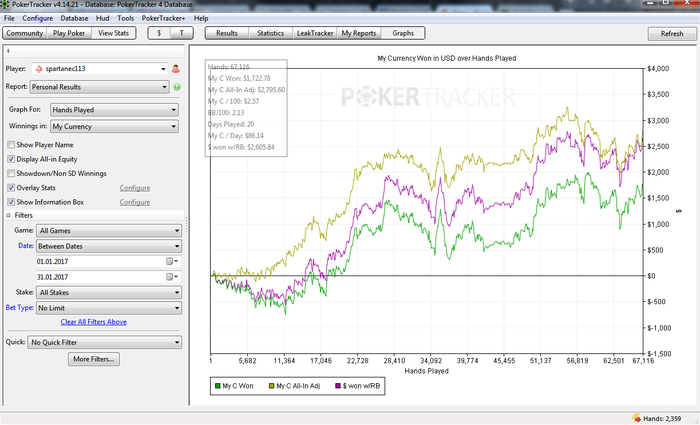Click Configure link next to Overlay Stats
Screen dimensions: 700x425
135,188
